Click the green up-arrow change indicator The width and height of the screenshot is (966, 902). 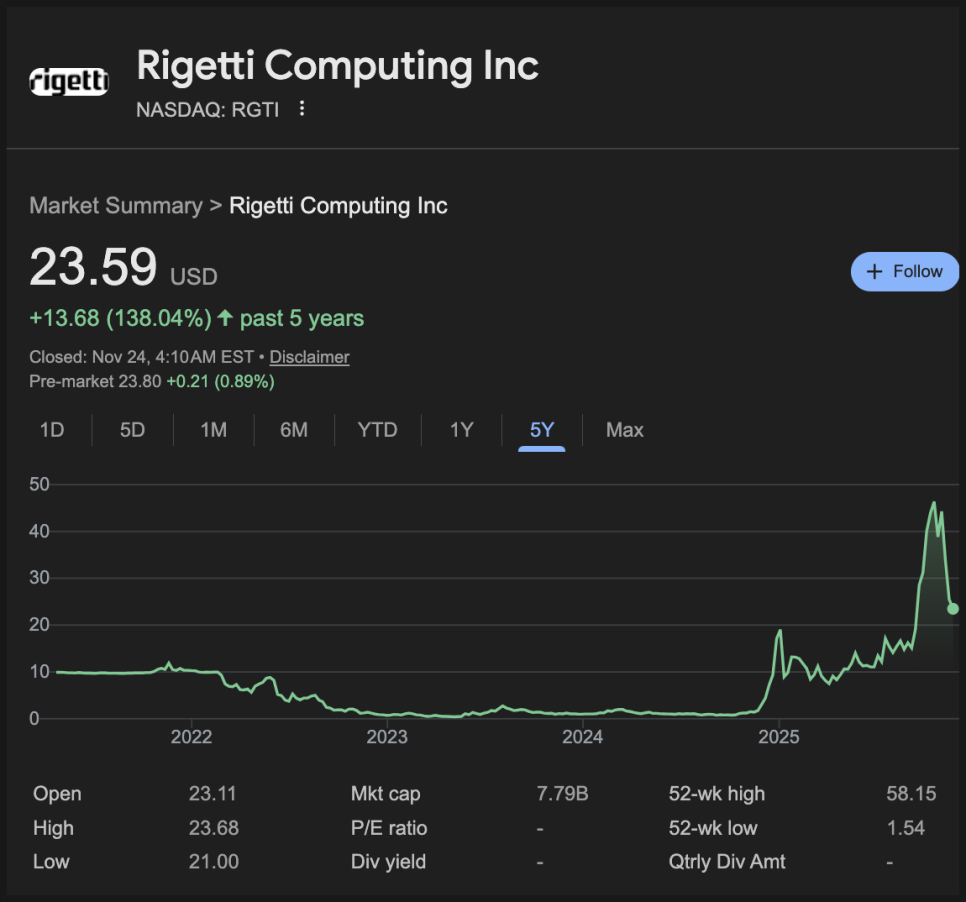pyautogui.click(x=225, y=318)
